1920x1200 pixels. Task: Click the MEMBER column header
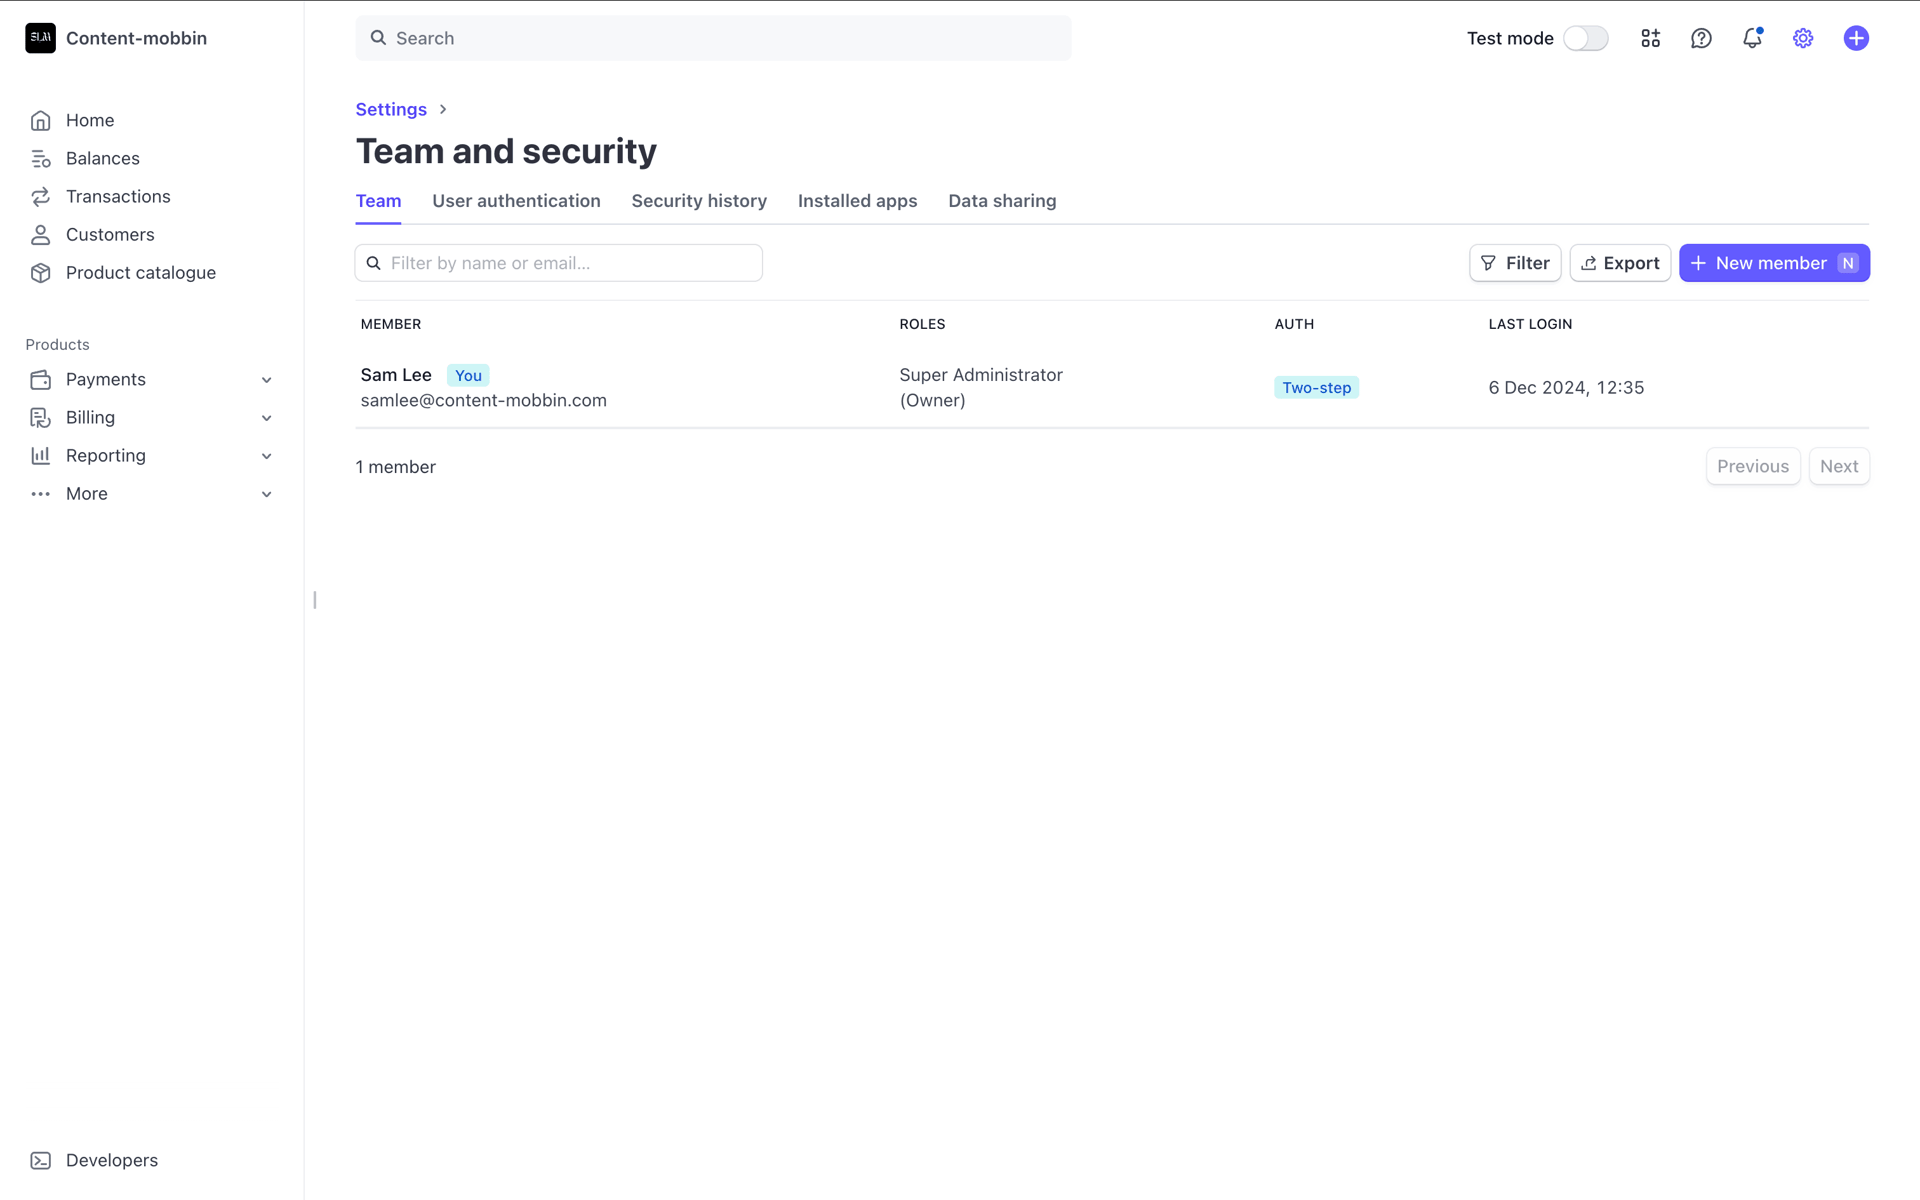coord(391,324)
